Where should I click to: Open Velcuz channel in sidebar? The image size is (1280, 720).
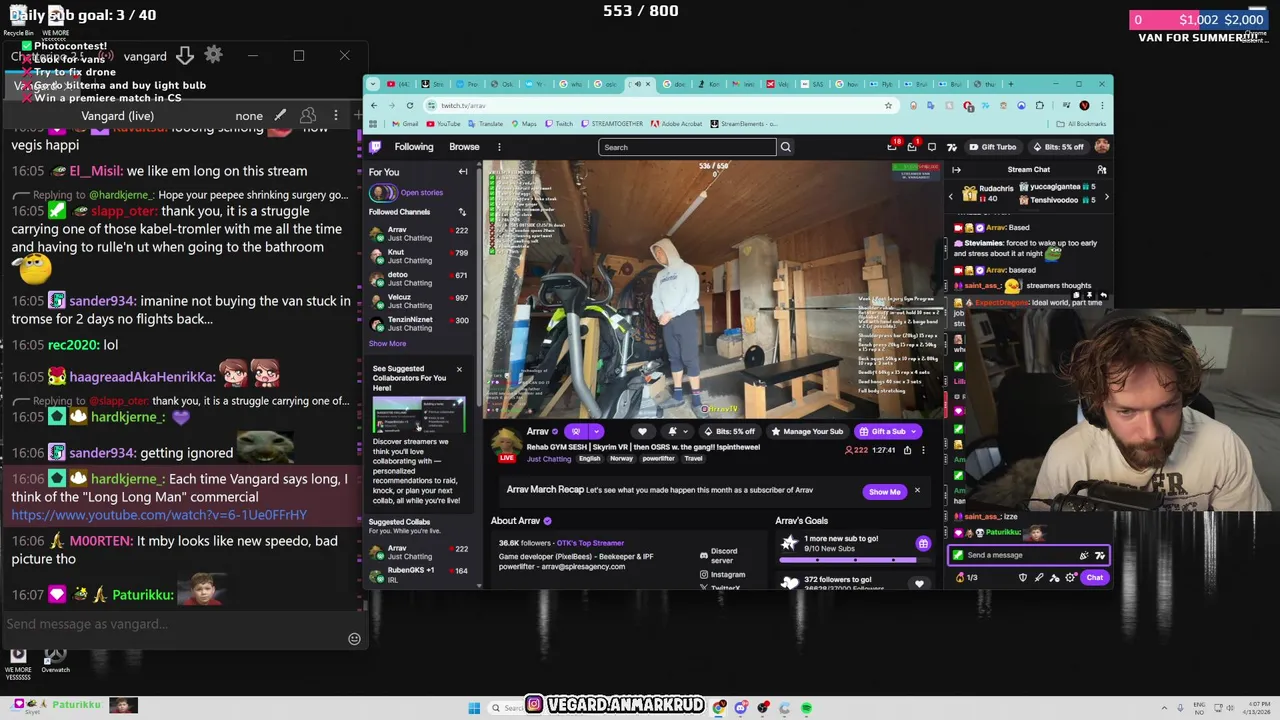(x=419, y=301)
